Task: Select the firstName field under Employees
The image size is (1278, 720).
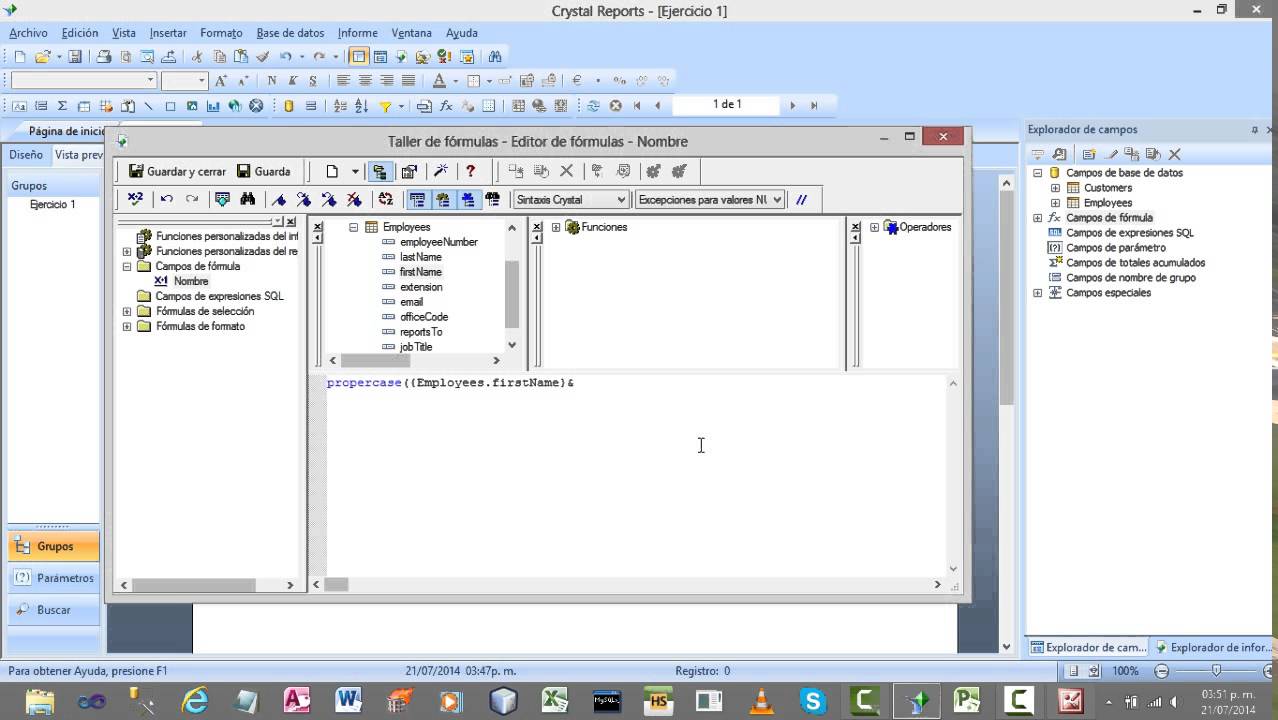Action: tap(420, 272)
